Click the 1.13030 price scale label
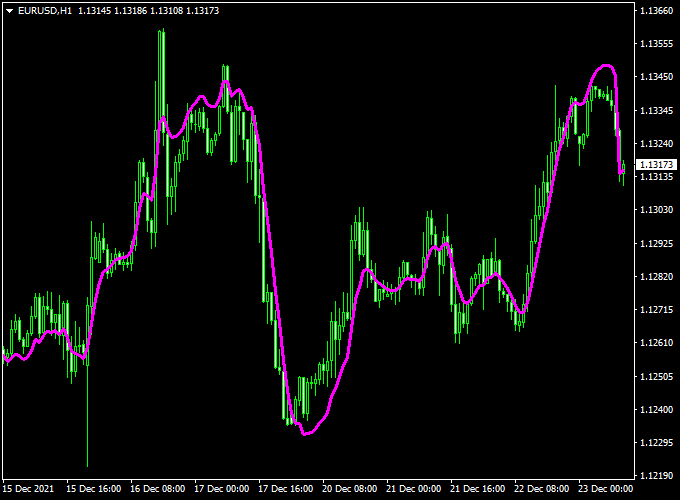 pyautogui.click(x=657, y=210)
